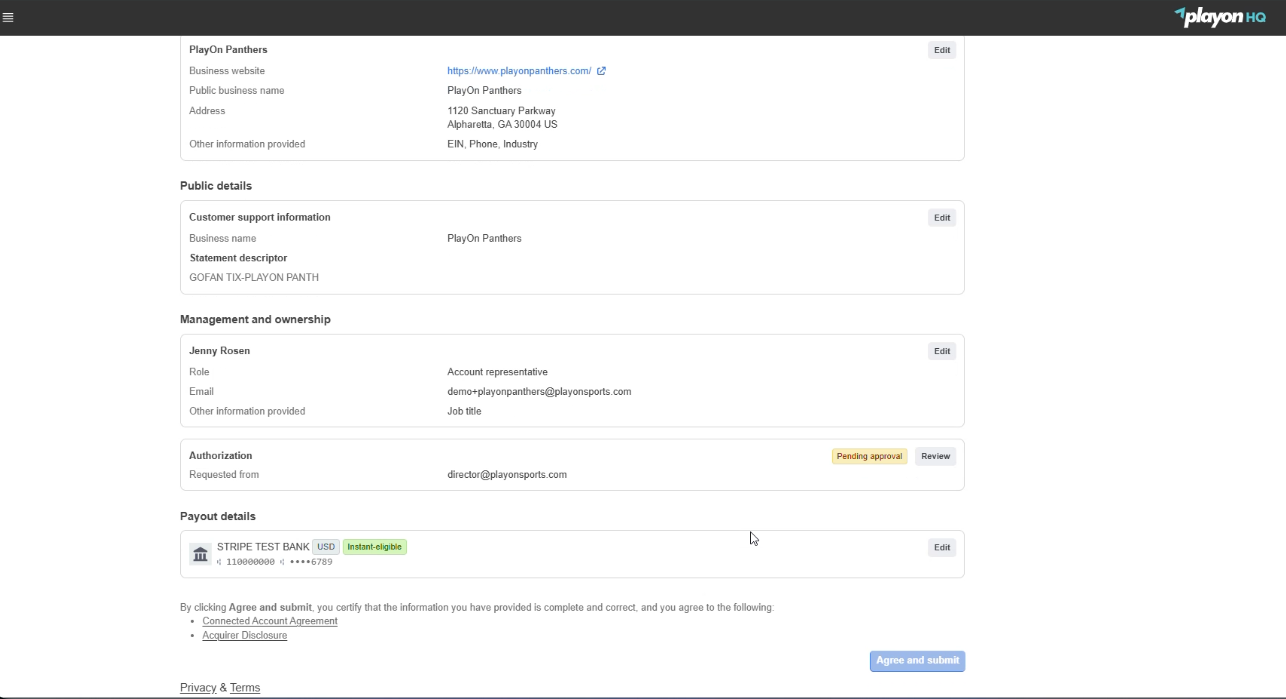Viewport: 1286px width, 699px height.
Task: Open the Privacy link
Action: 198,688
